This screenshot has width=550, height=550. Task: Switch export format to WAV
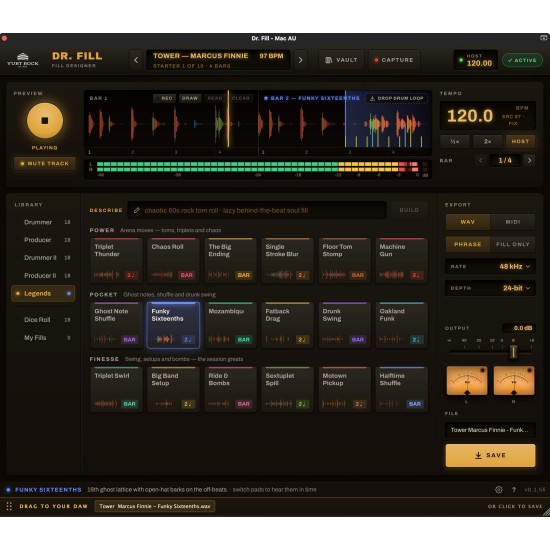[x=468, y=222]
